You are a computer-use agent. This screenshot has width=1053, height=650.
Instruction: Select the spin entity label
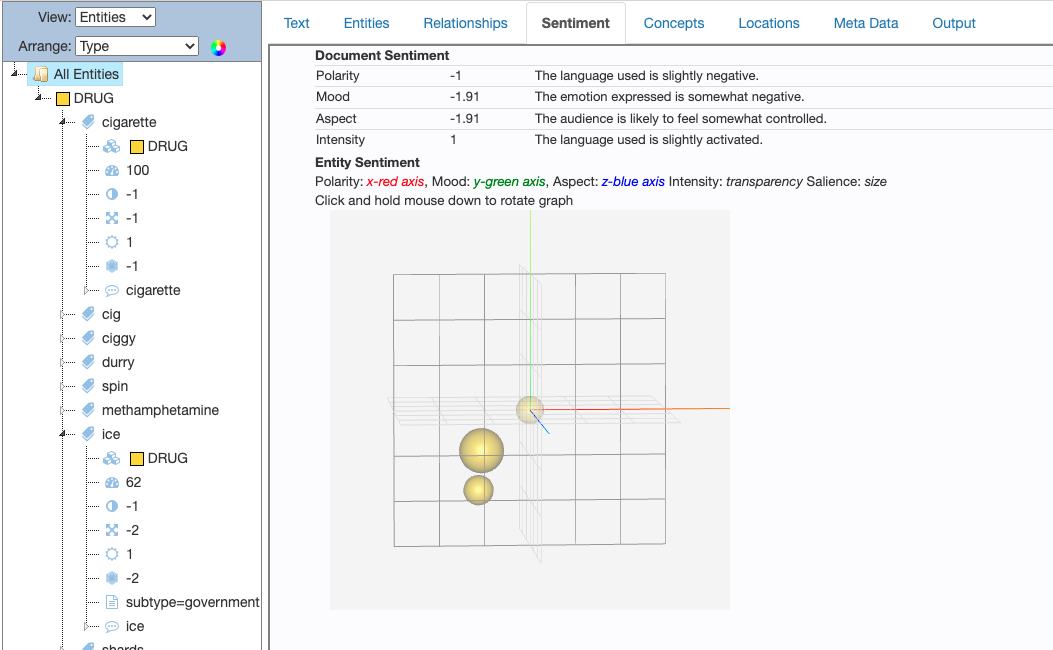coord(115,386)
